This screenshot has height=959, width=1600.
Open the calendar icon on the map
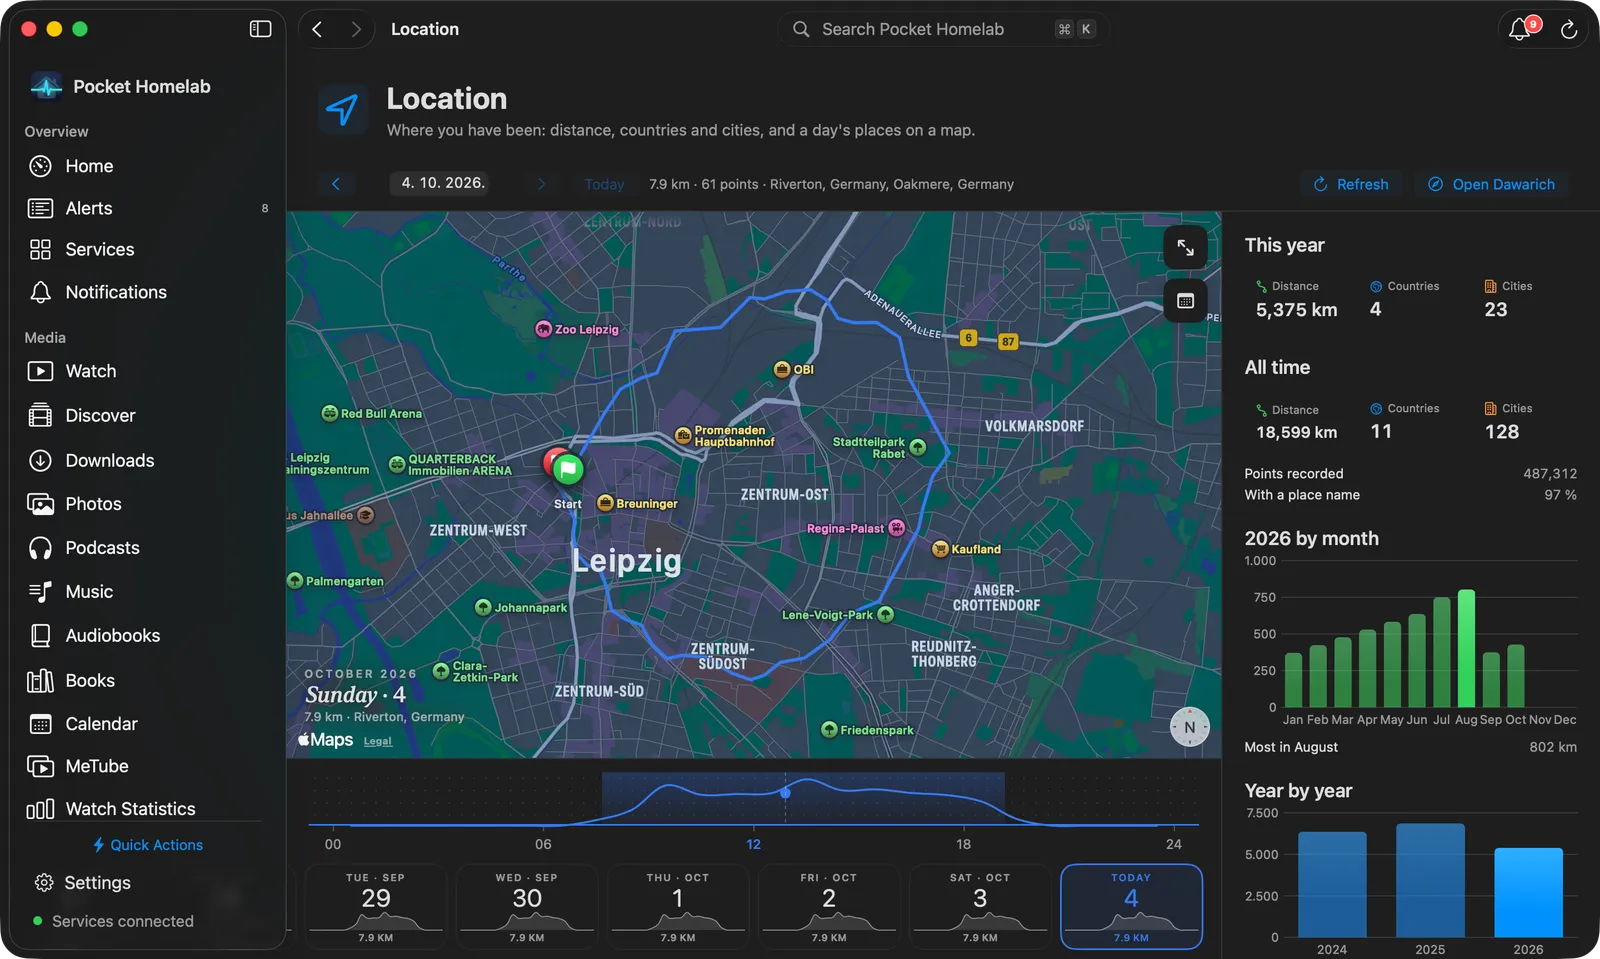click(1185, 301)
